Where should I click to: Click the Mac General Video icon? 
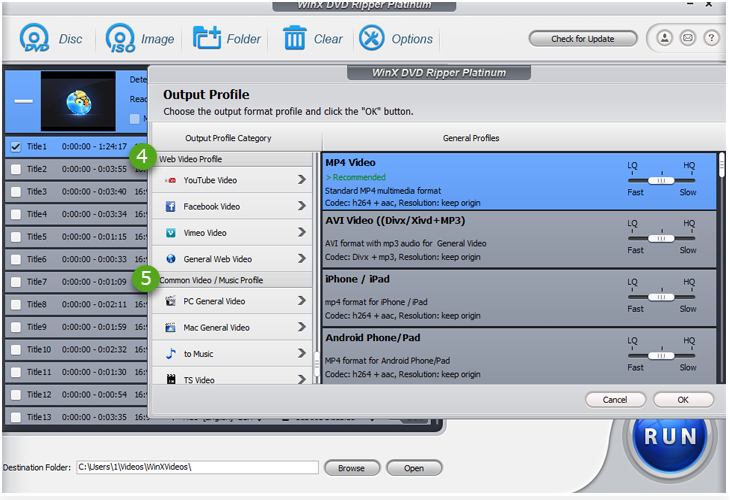click(171, 327)
